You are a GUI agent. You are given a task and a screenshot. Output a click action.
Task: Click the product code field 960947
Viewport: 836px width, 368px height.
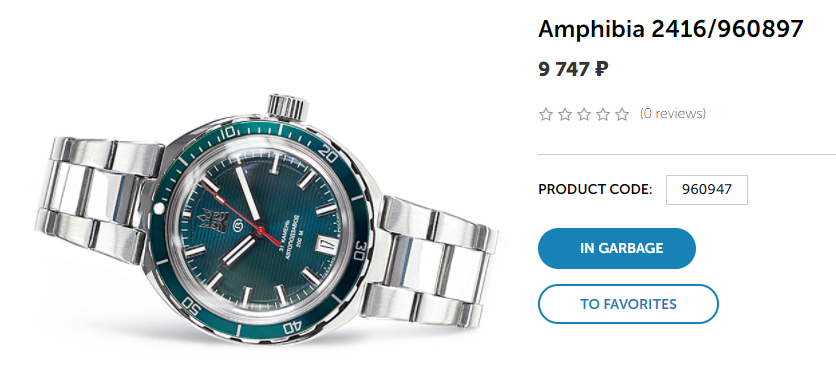tap(706, 189)
